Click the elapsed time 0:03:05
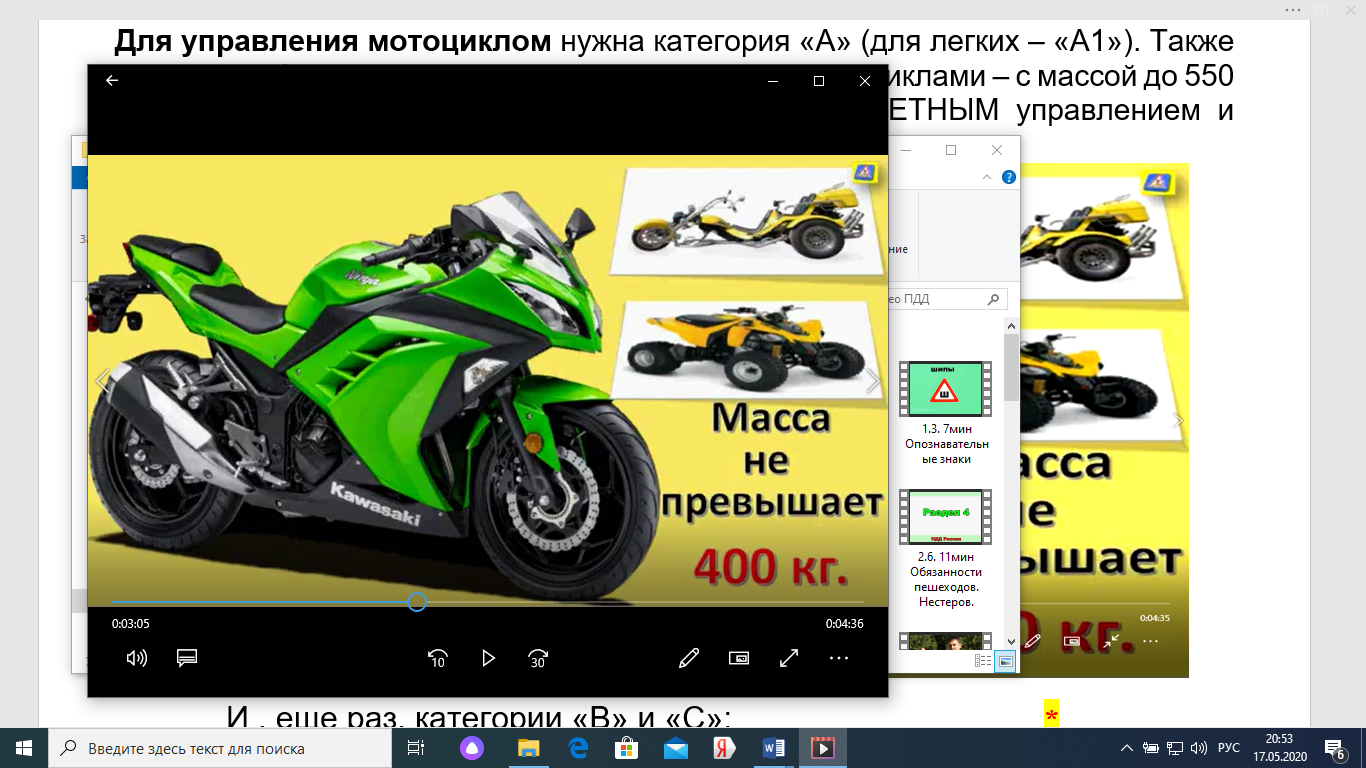Image resolution: width=1366 pixels, height=768 pixels. pos(131,624)
